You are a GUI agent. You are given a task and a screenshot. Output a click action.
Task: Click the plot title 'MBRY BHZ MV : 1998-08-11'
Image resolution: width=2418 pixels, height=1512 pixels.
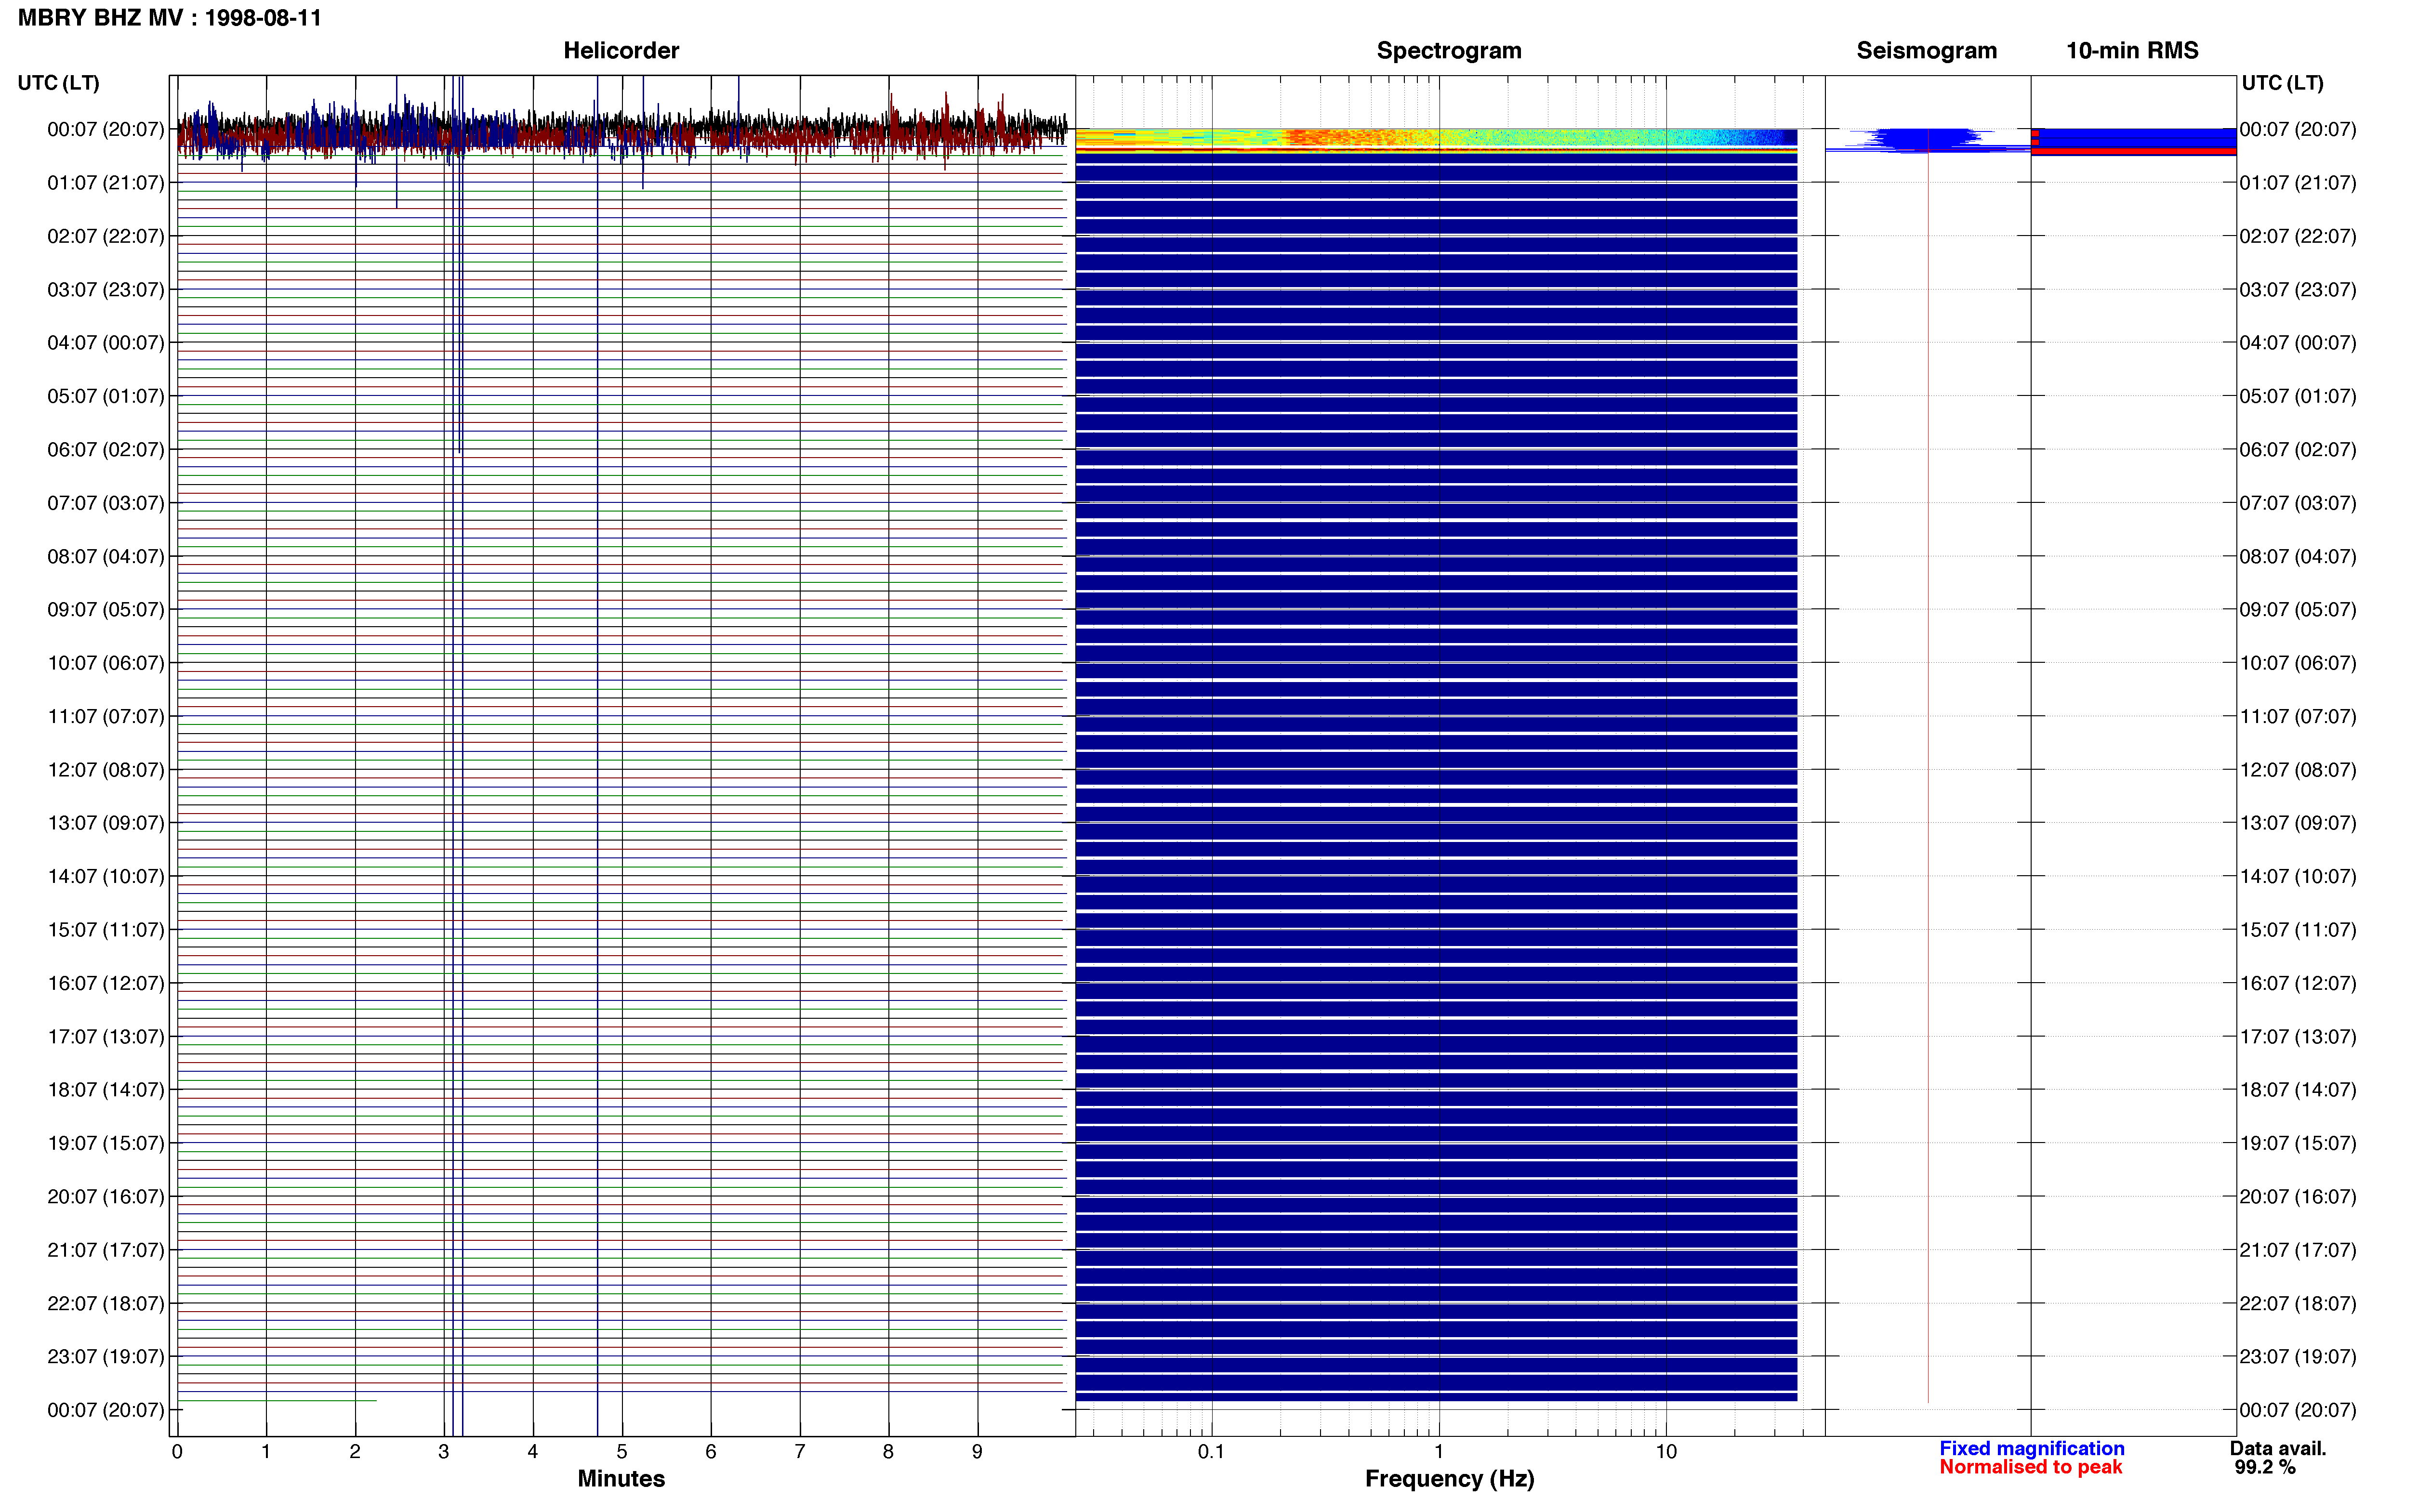click(170, 18)
